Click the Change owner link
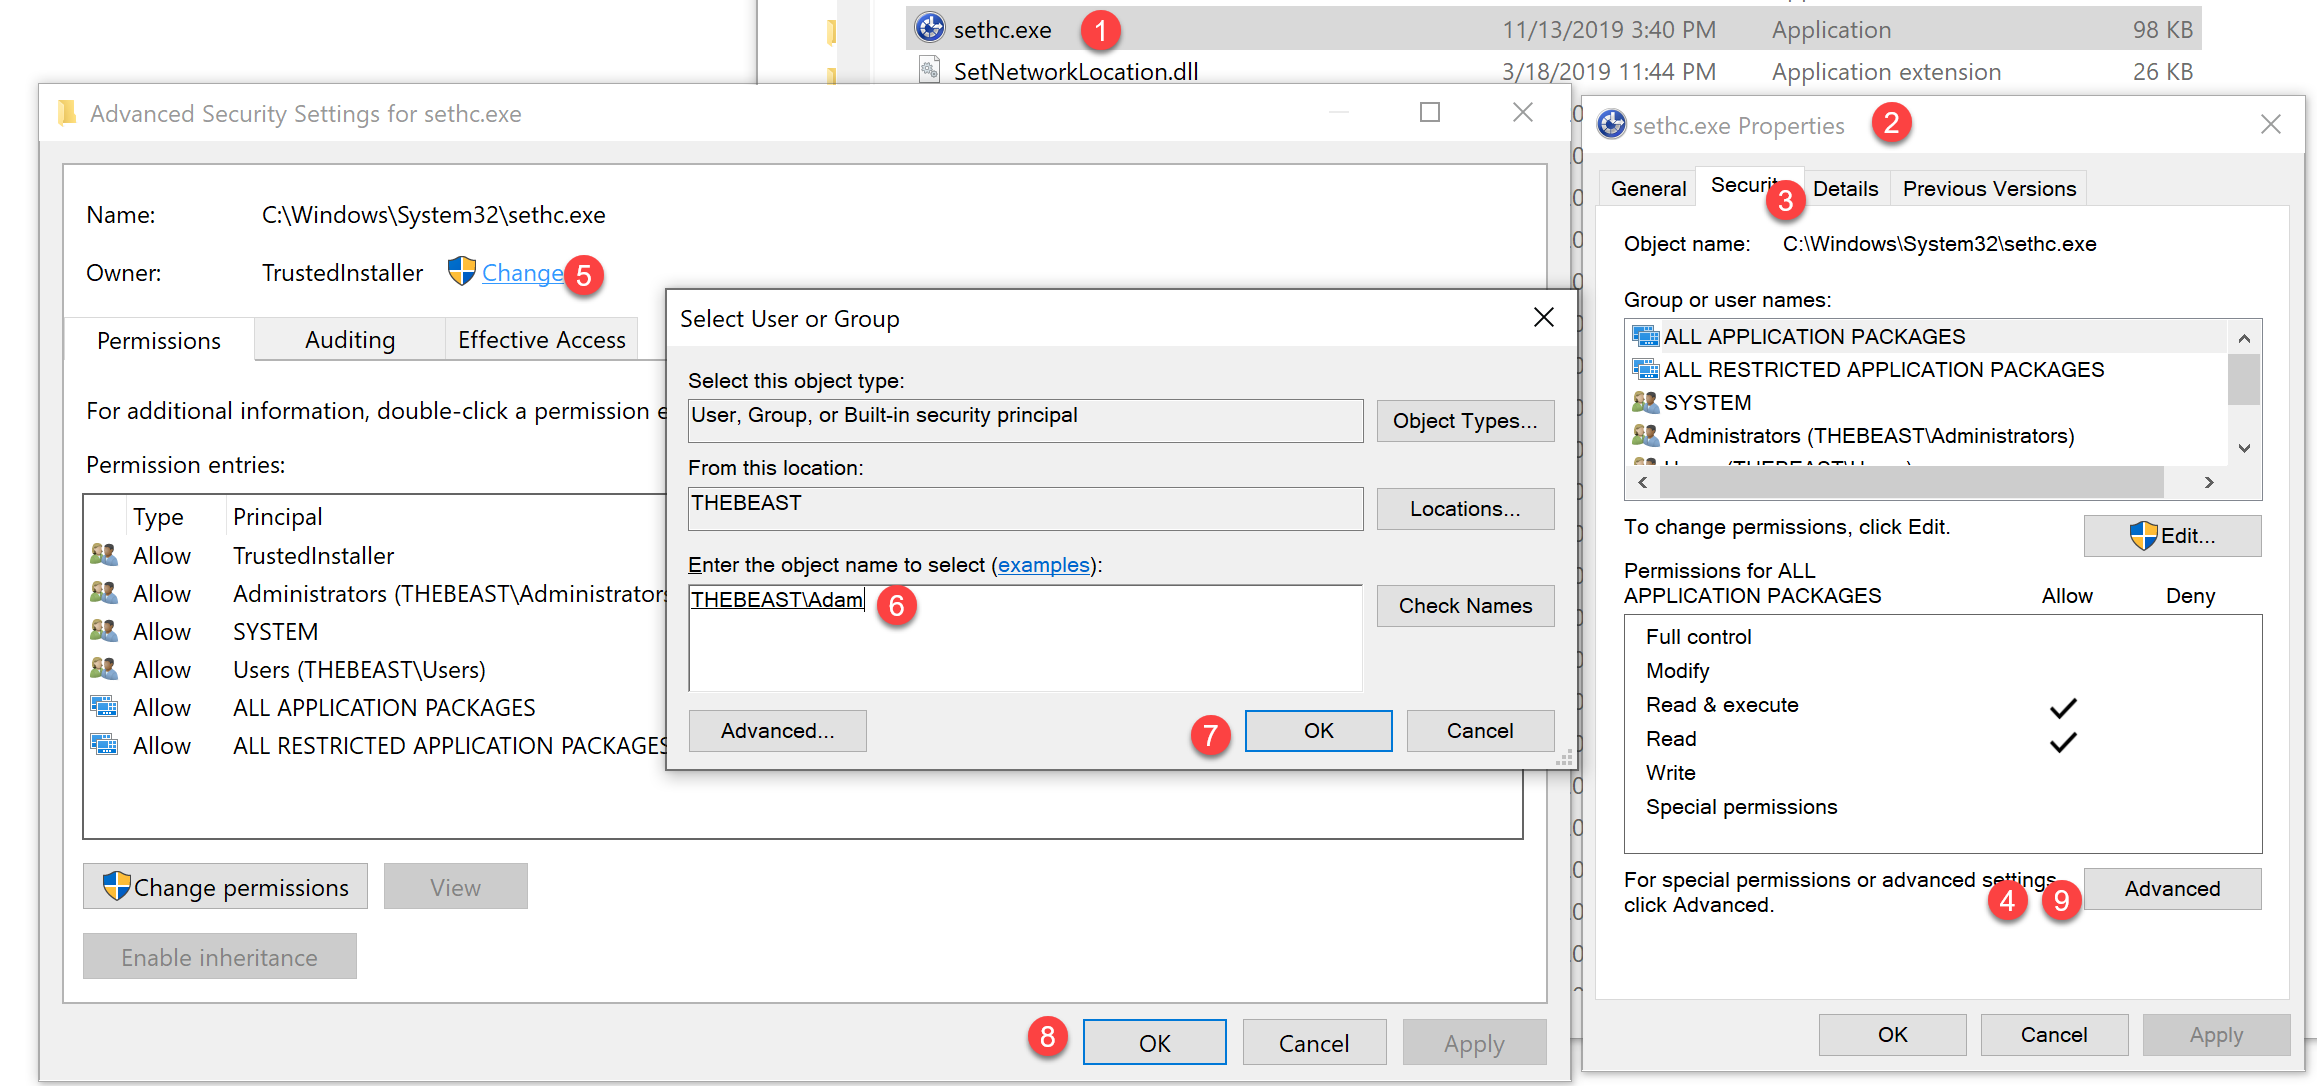 pos(522,273)
